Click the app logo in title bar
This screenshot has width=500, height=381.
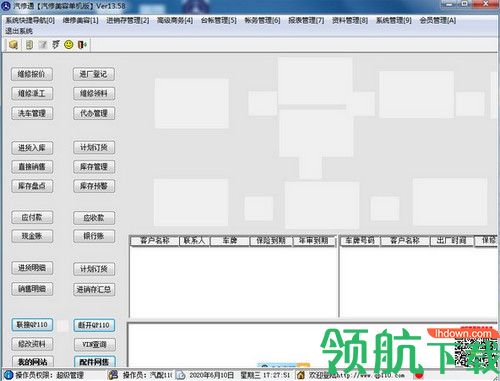6,6
